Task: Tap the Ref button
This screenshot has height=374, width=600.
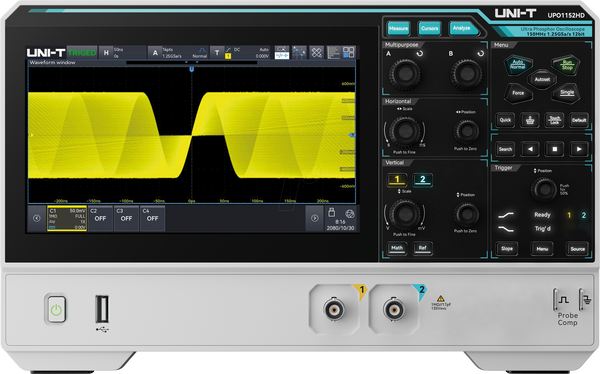Action: click(x=422, y=248)
